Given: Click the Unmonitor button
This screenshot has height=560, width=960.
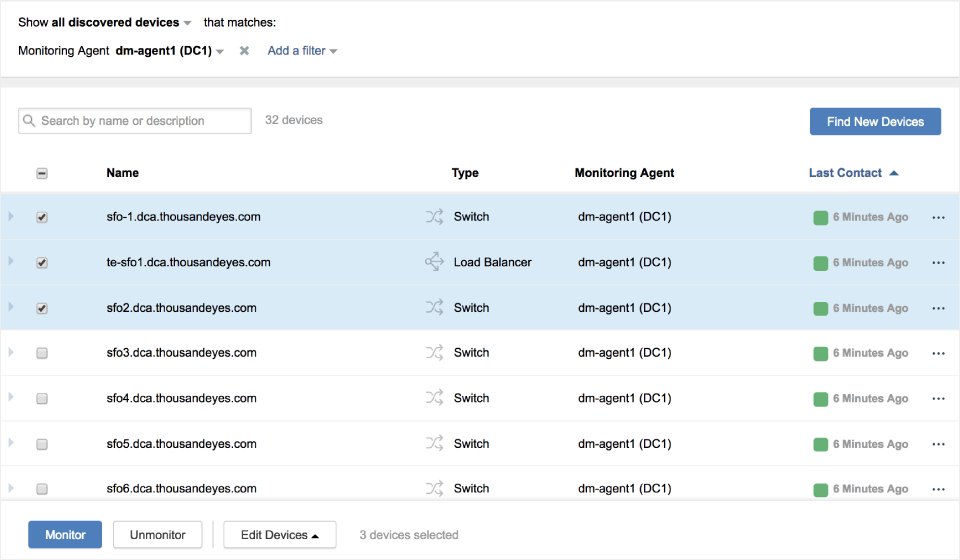Looking at the screenshot, I should [157, 535].
